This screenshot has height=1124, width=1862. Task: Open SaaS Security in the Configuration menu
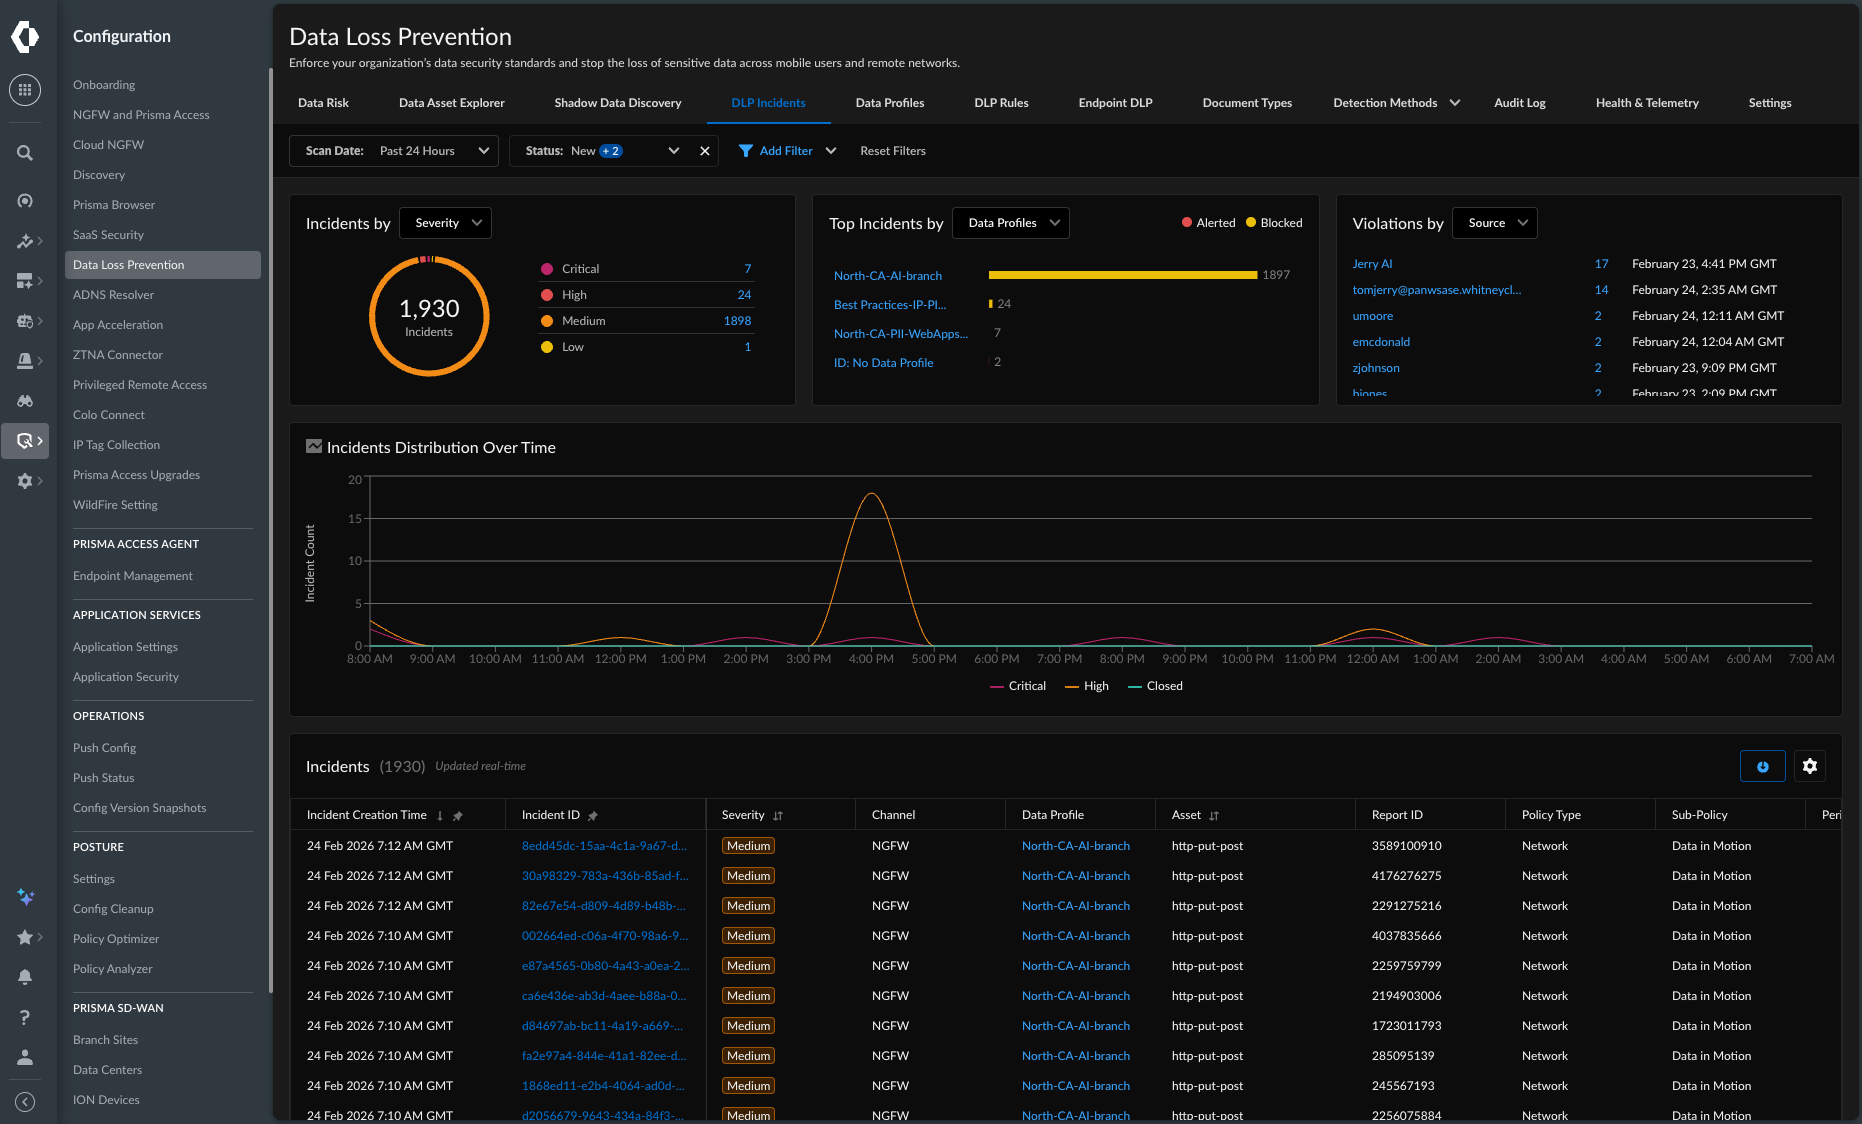point(108,235)
